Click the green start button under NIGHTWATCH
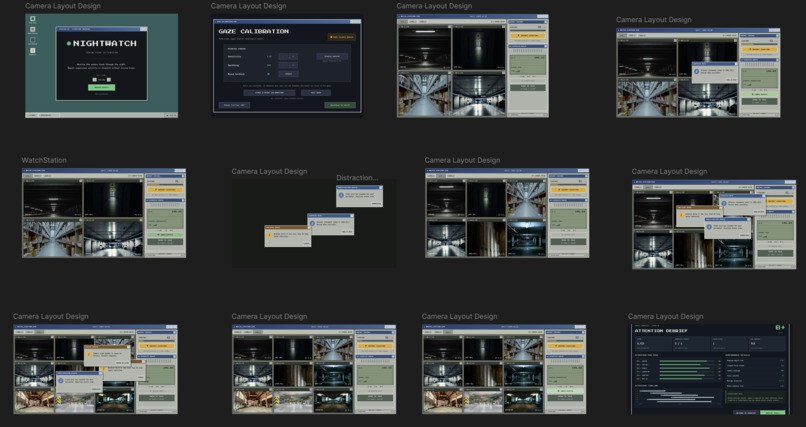806x427 pixels. pos(102,87)
